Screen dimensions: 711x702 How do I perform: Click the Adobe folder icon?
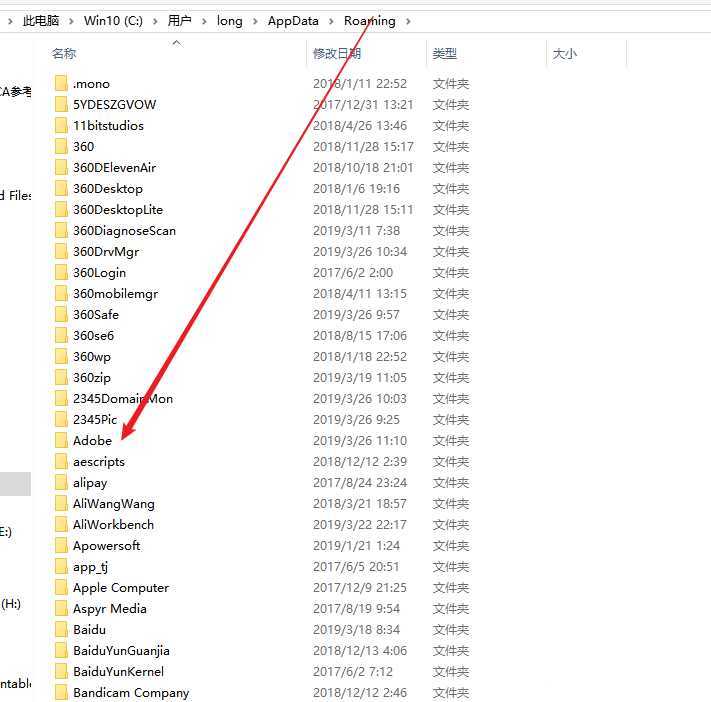[60, 440]
